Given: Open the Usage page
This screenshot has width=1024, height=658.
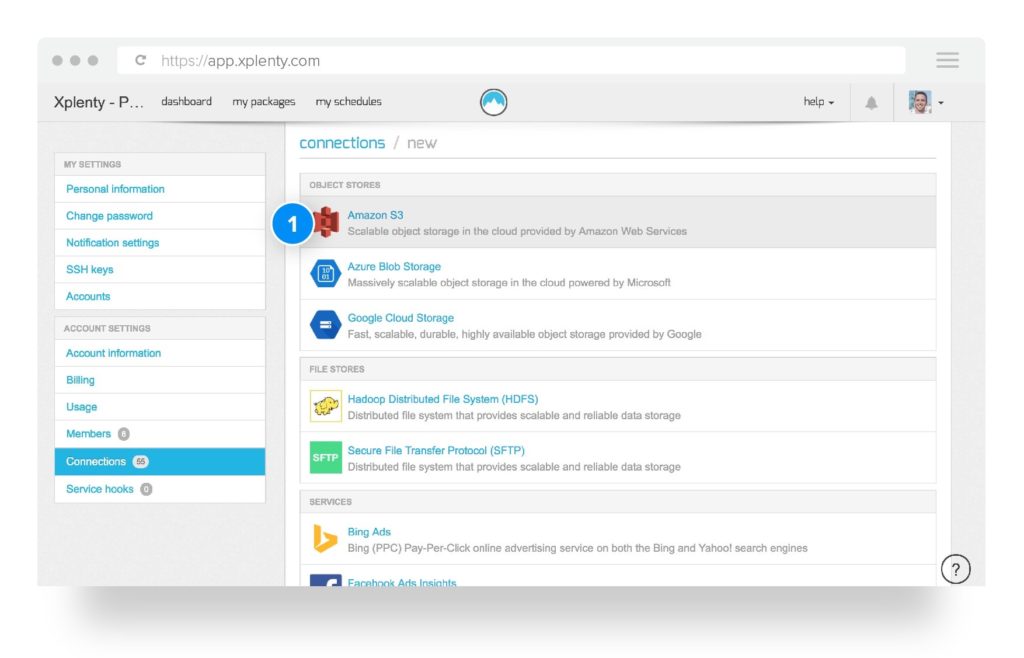Looking at the screenshot, I should pos(82,407).
